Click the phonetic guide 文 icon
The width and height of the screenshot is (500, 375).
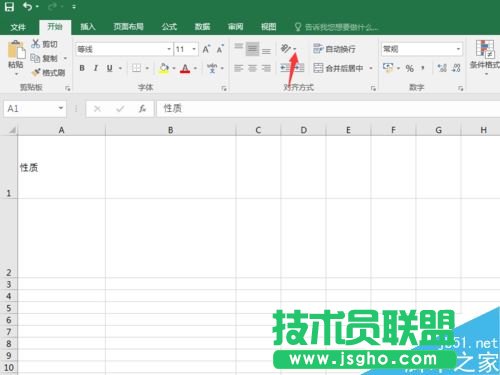pyautogui.click(x=212, y=68)
